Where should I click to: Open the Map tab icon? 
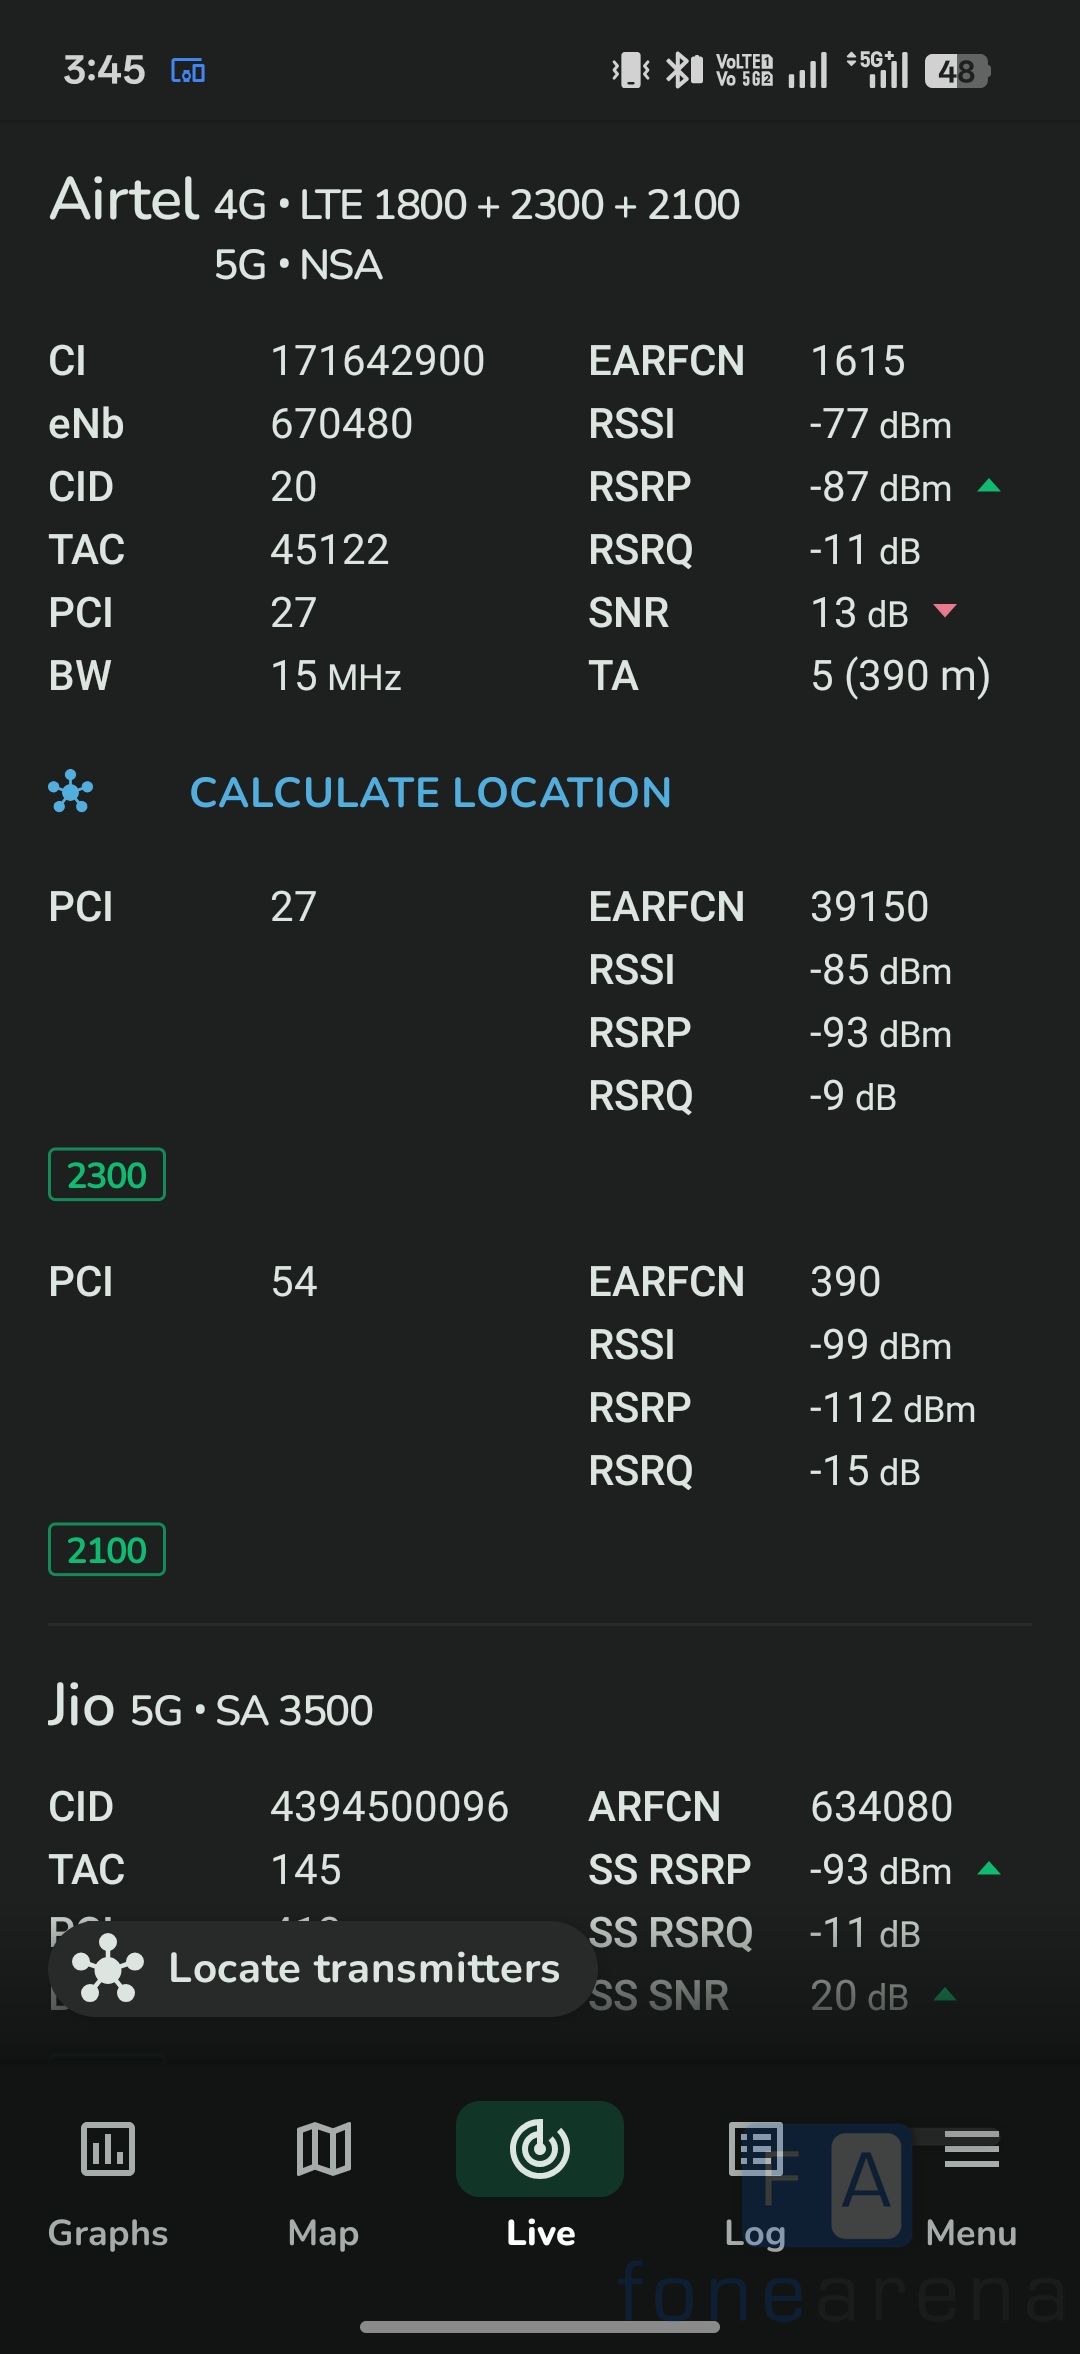[323, 2148]
